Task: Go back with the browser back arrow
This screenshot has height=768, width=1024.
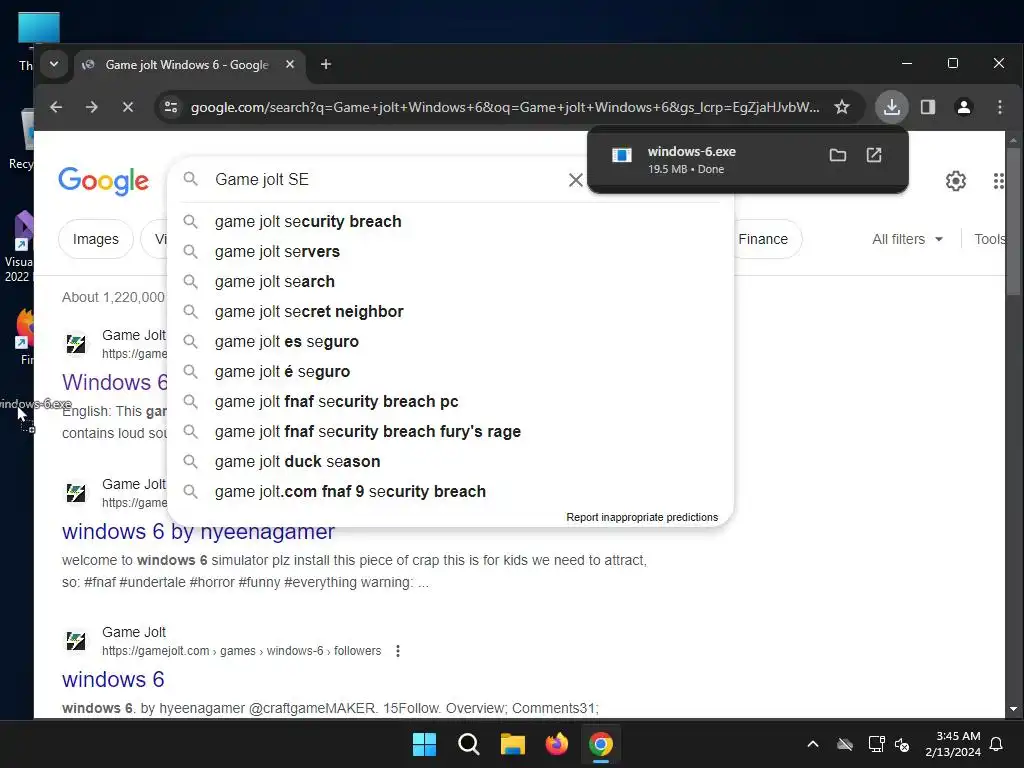Action: coord(56,107)
